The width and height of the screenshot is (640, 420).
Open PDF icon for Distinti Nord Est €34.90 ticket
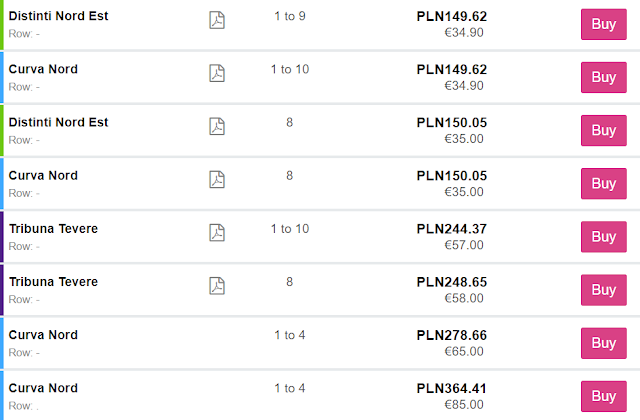pyautogui.click(x=217, y=20)
